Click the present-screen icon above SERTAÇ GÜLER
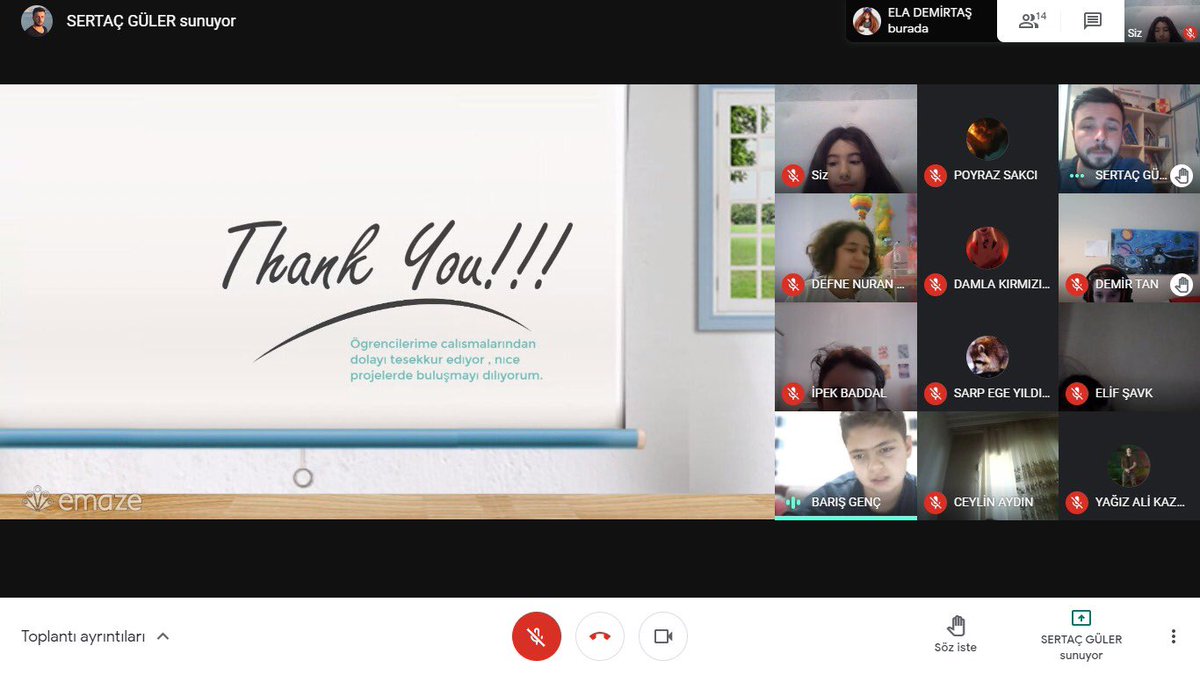Screen dimensions: 1200x675 (x=1081, y=618)
